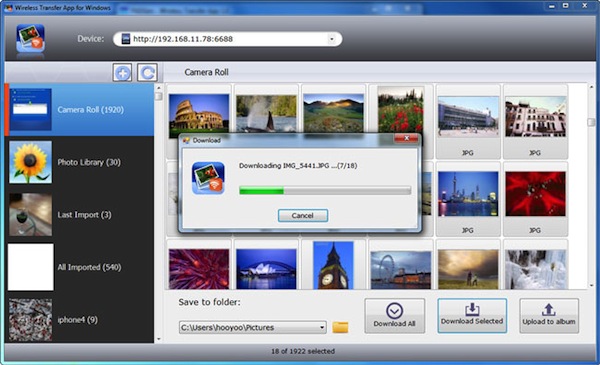Click the download progress bar
This screenshot has width=600, height=365.
tap(325, 190)
